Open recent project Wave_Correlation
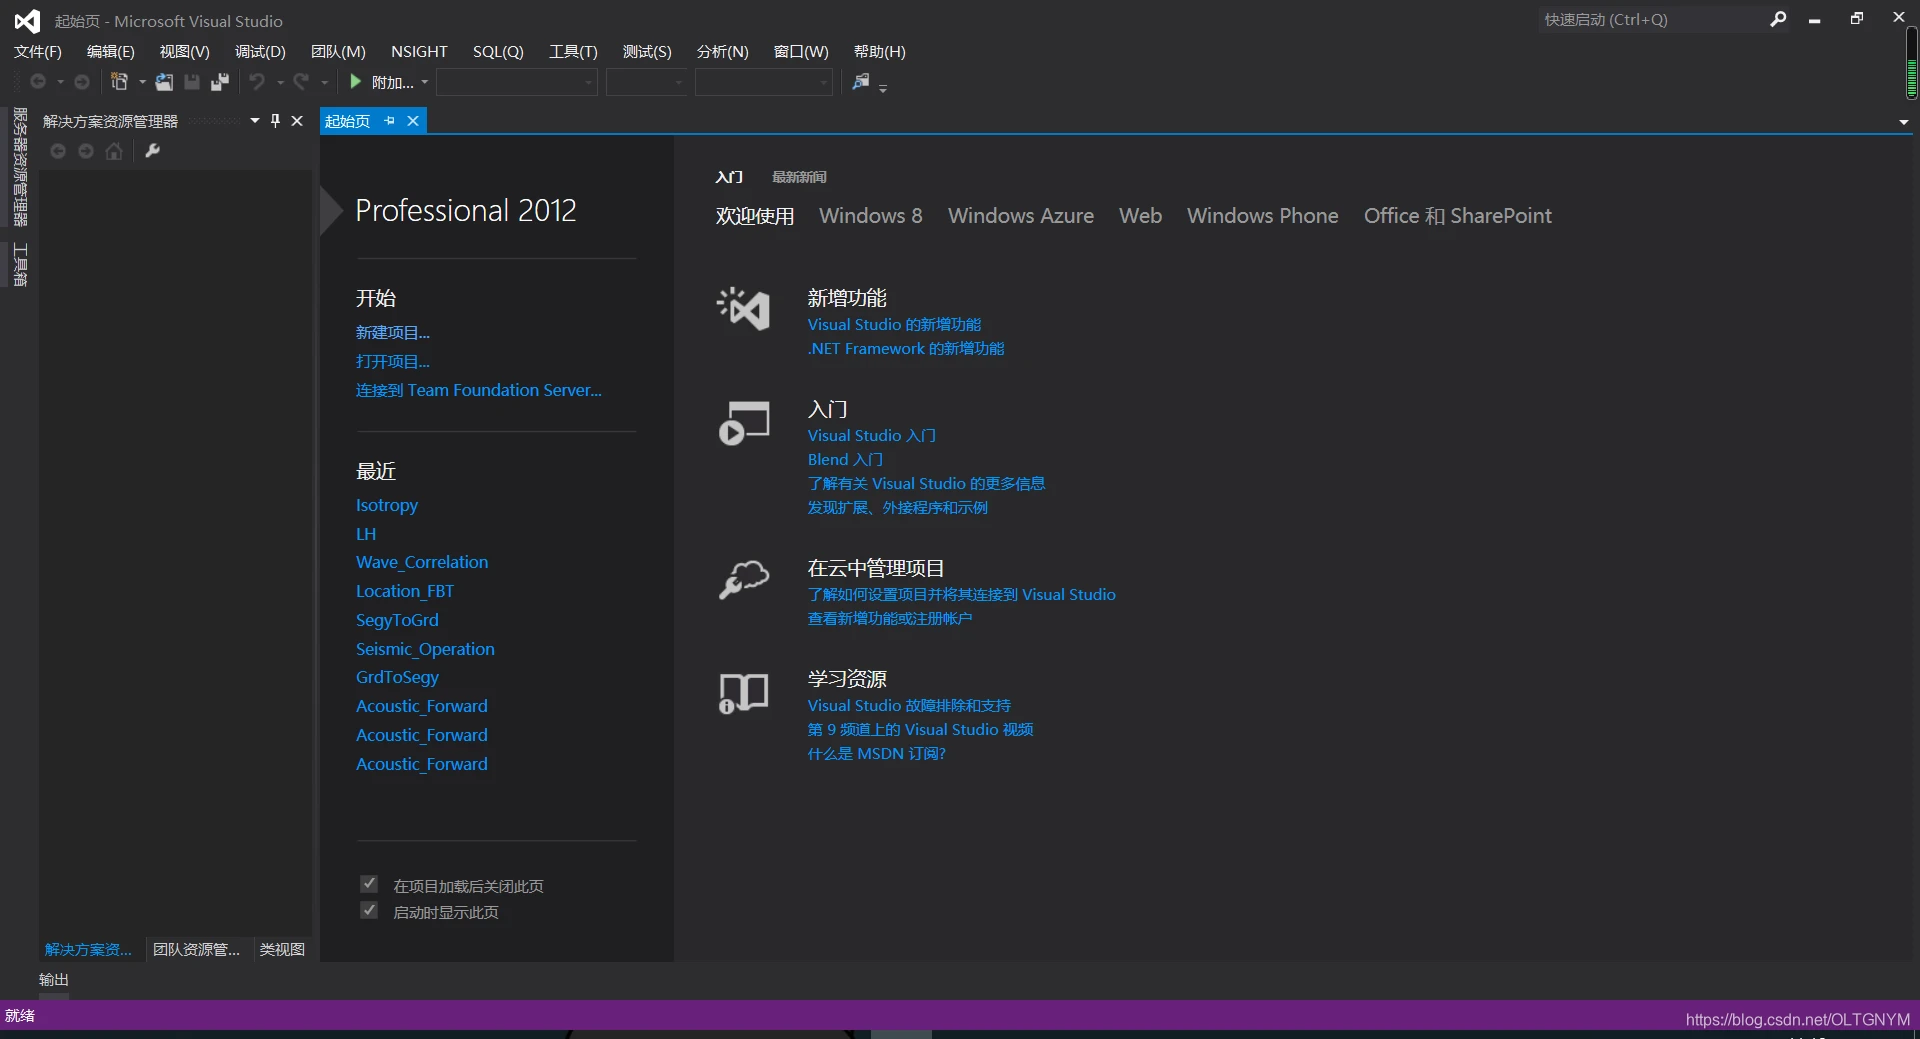 tap(422, 563)
